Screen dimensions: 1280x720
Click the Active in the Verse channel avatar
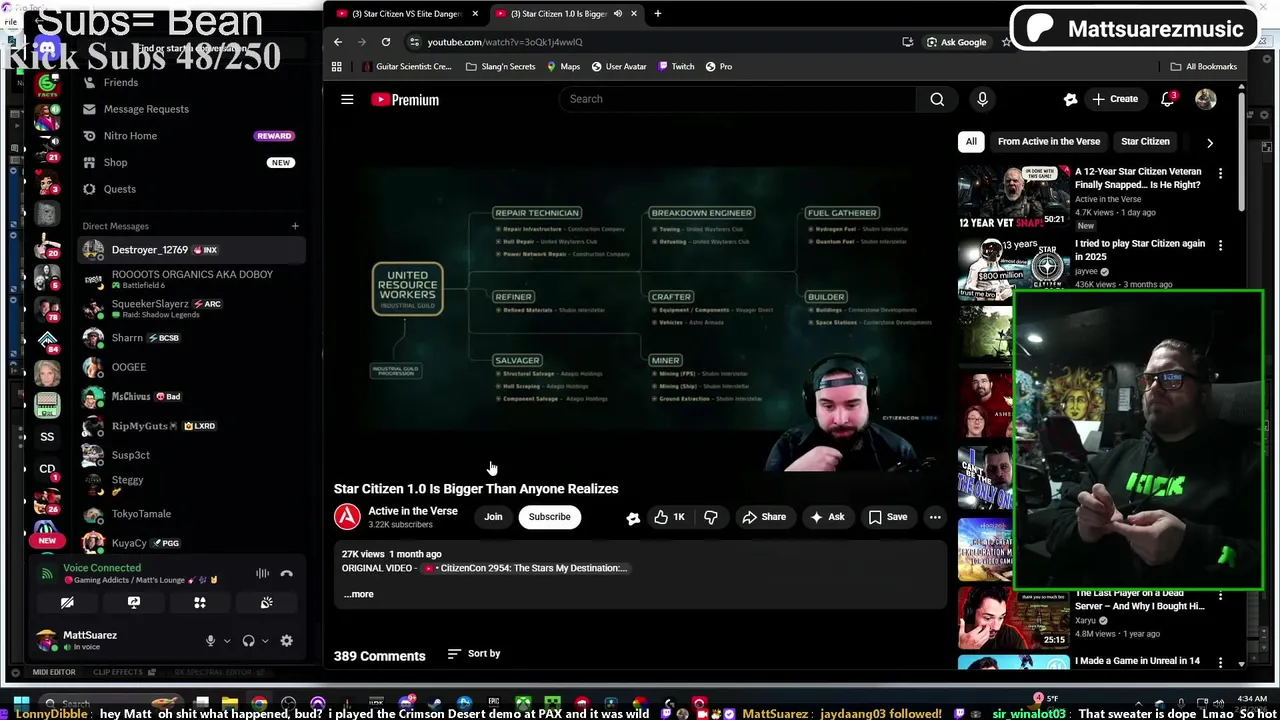pos(347,516)
